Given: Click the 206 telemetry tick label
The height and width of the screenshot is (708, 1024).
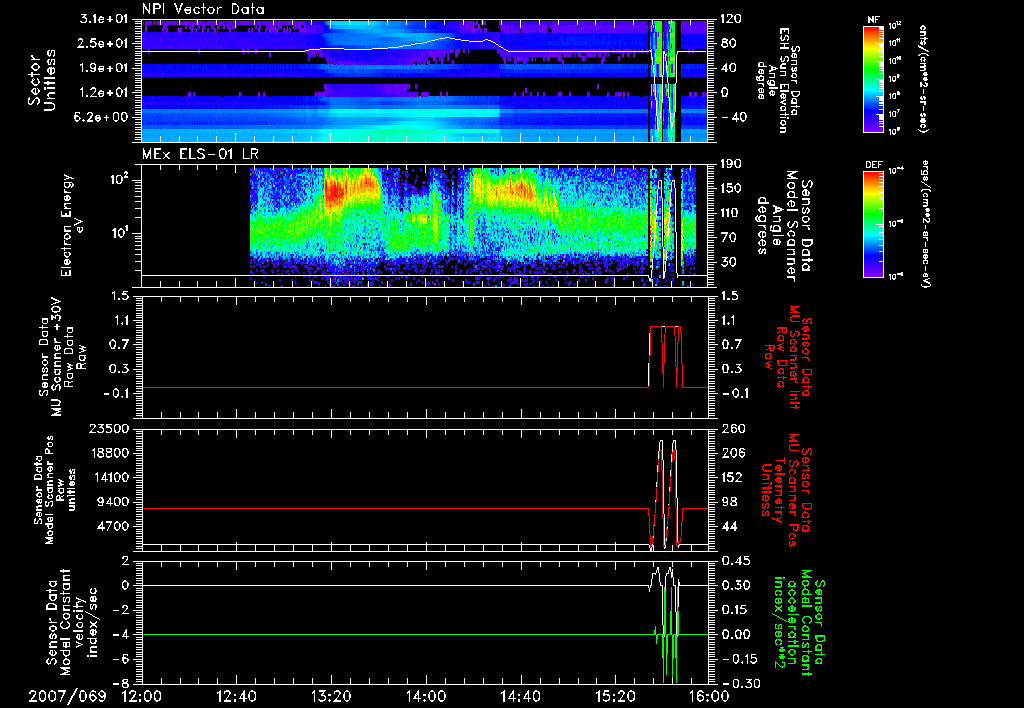Looking at the screenshot, I should pyautogui.click(x=731, y=453).
